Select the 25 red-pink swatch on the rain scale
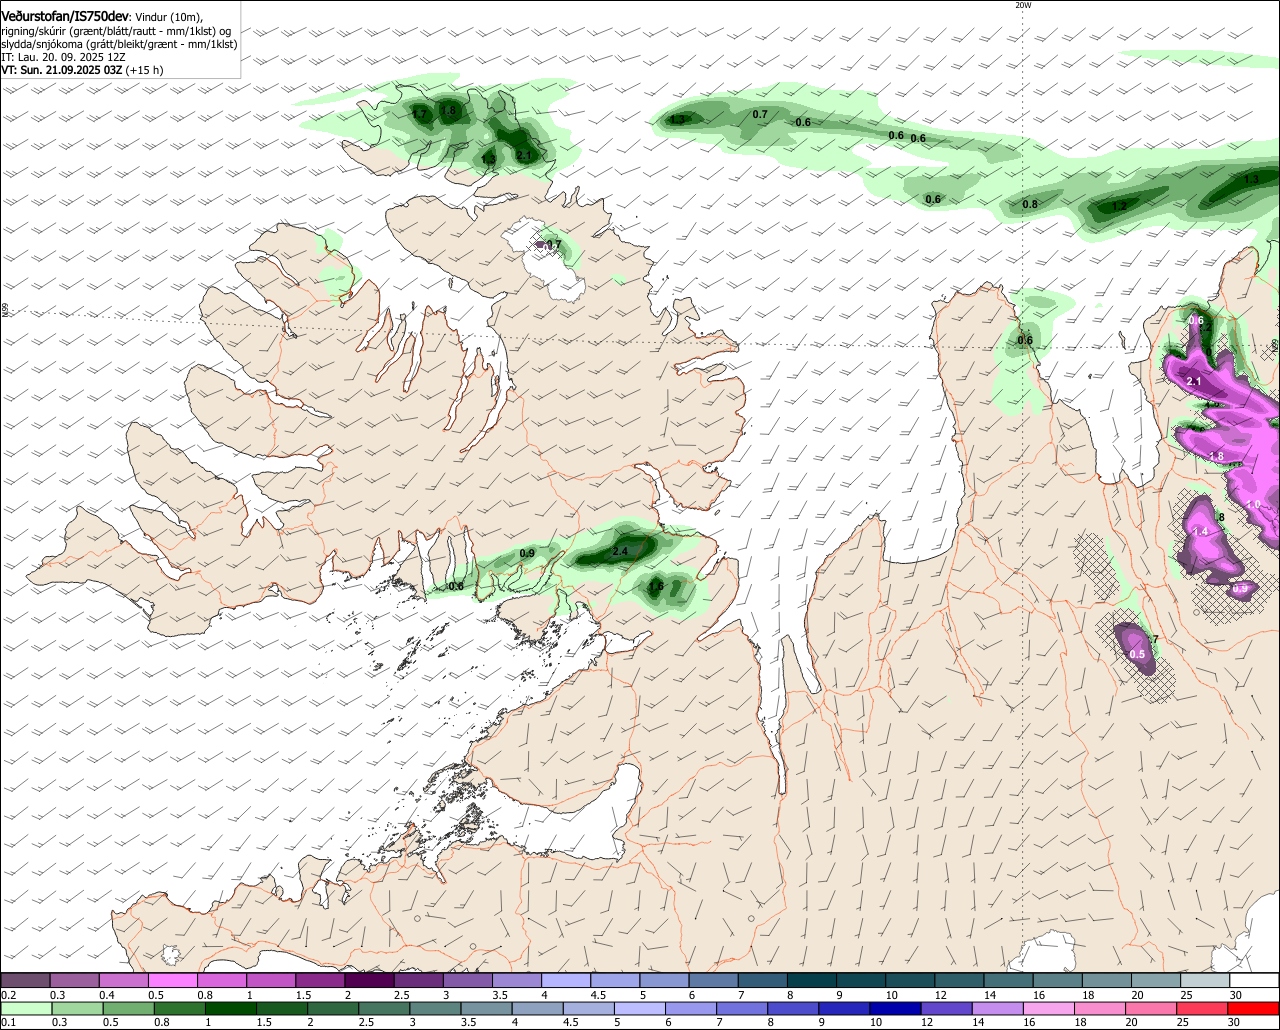This screenshot has height=1030, width=1280. [1203, 1008]
